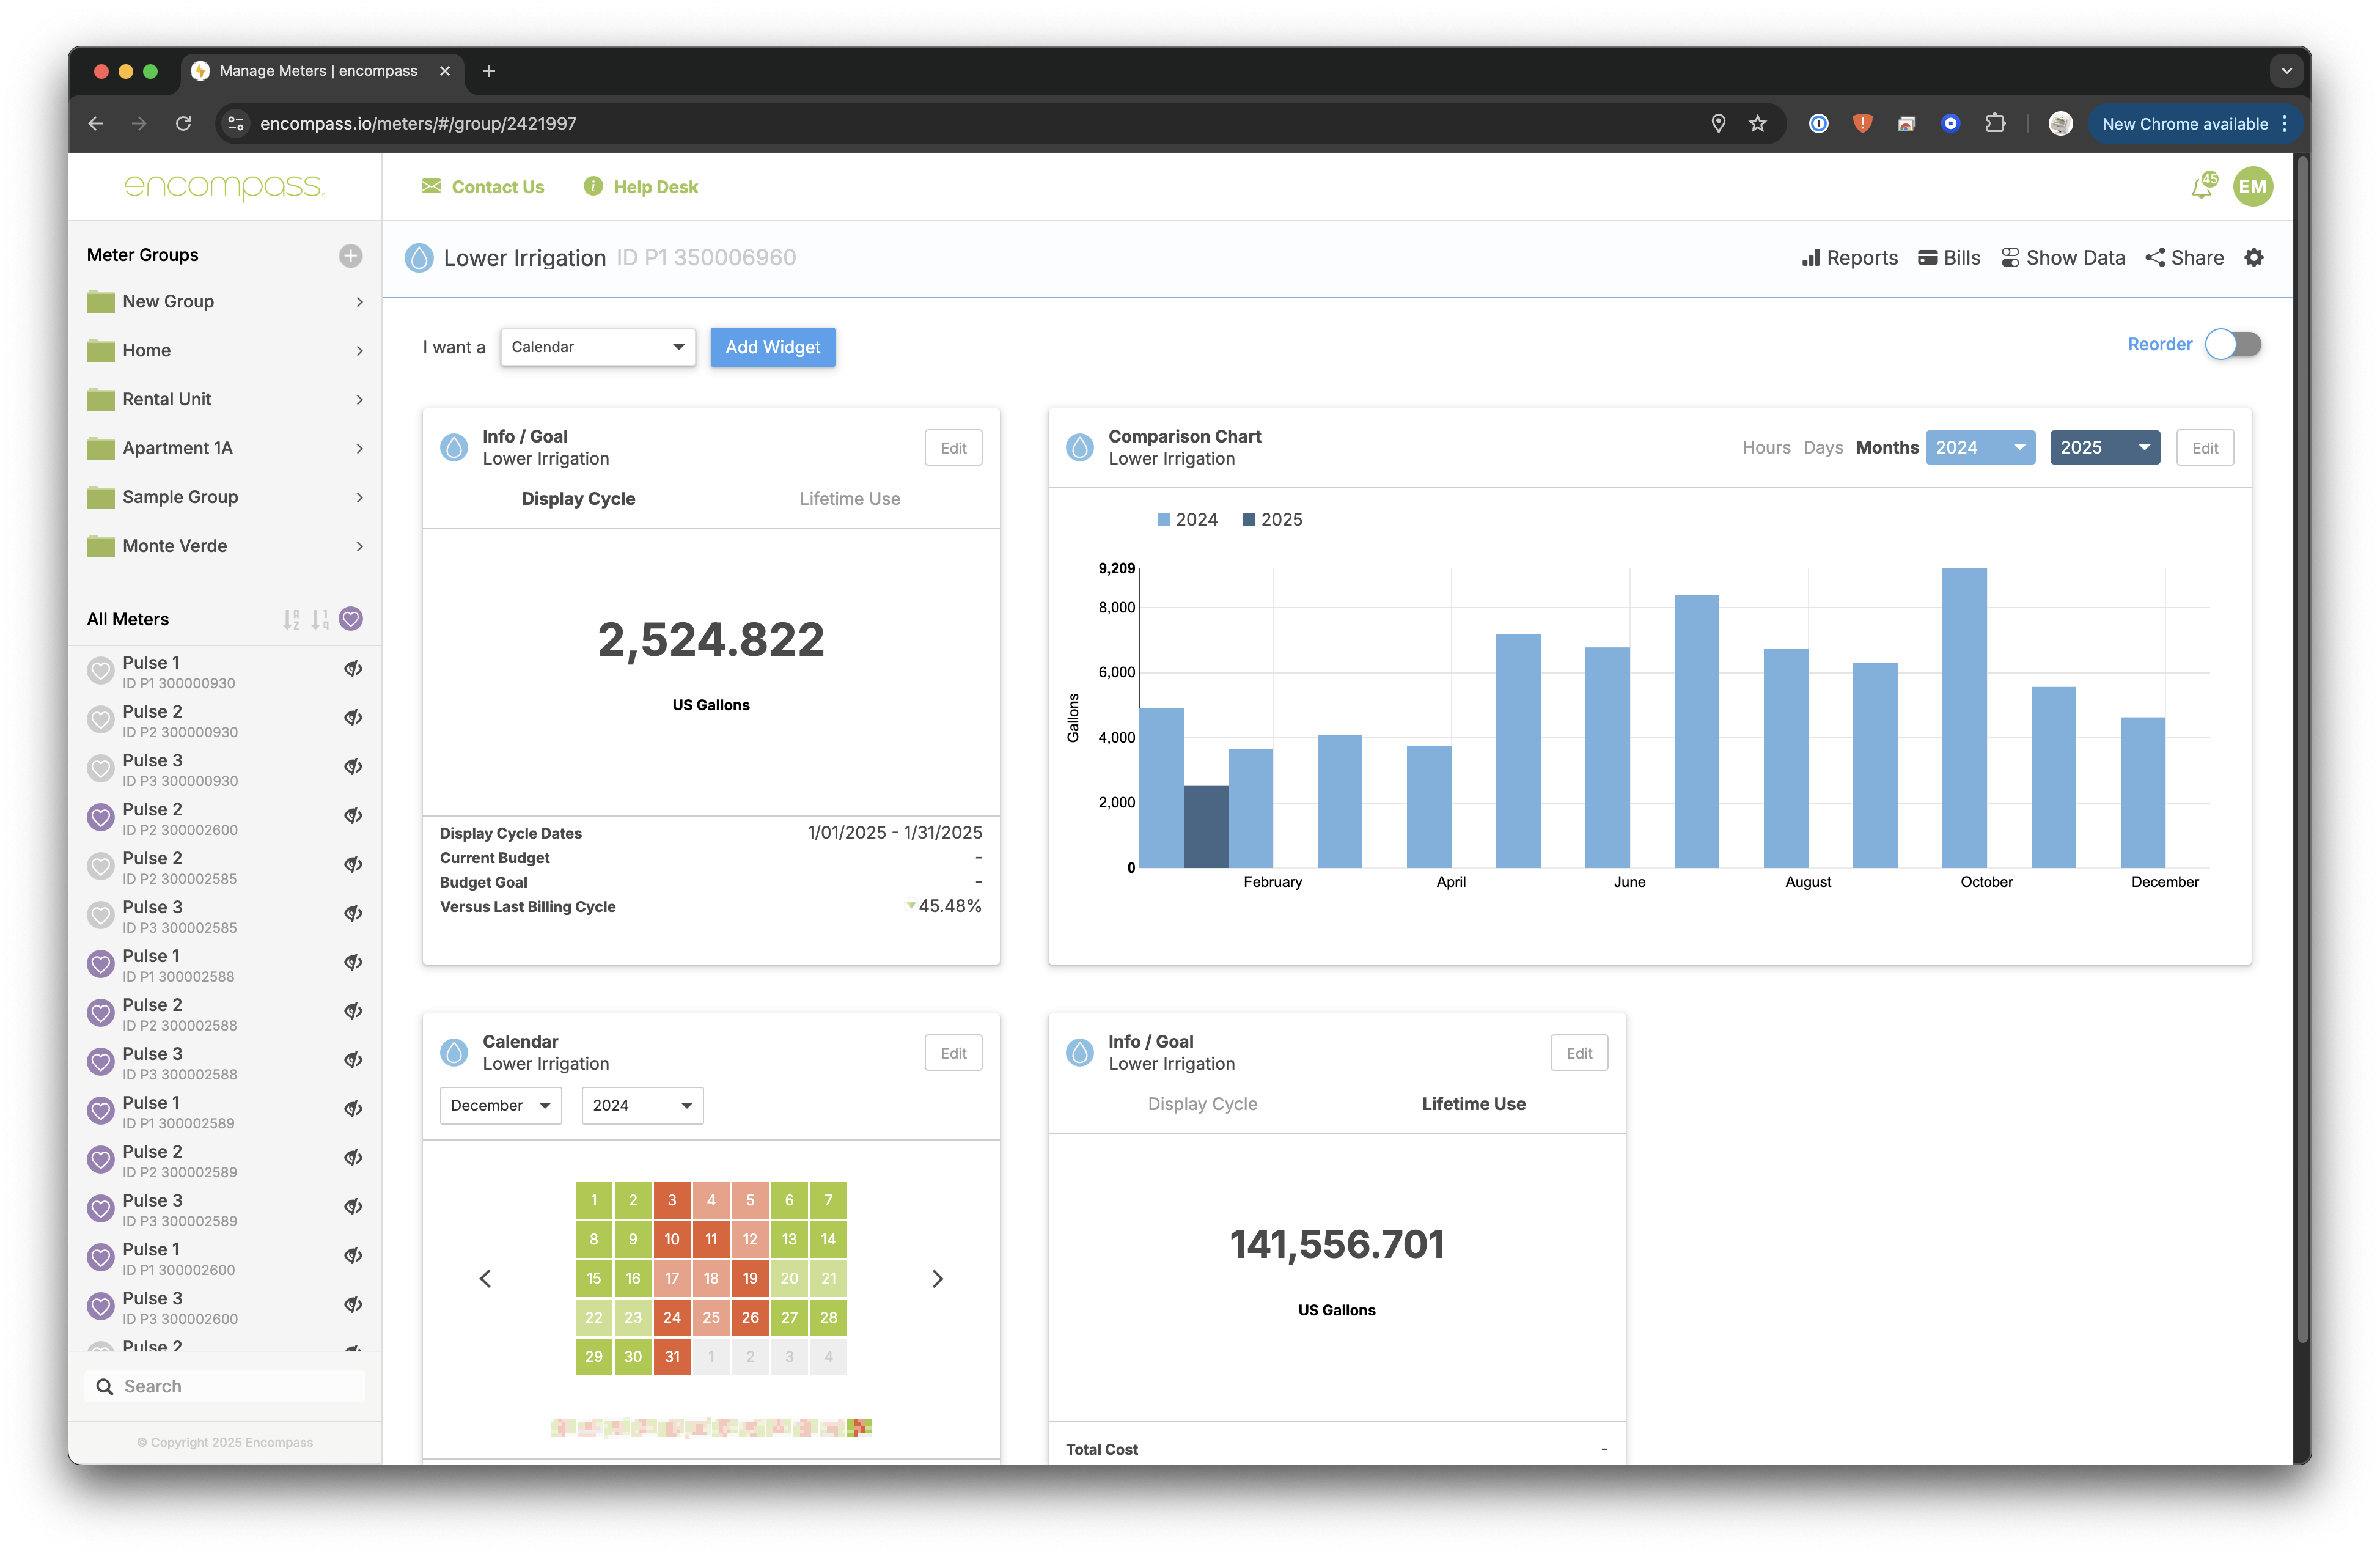Open the widget type Calendar dropdown
Viewport: 2380px width, 1555px height.
coord(597,347)
